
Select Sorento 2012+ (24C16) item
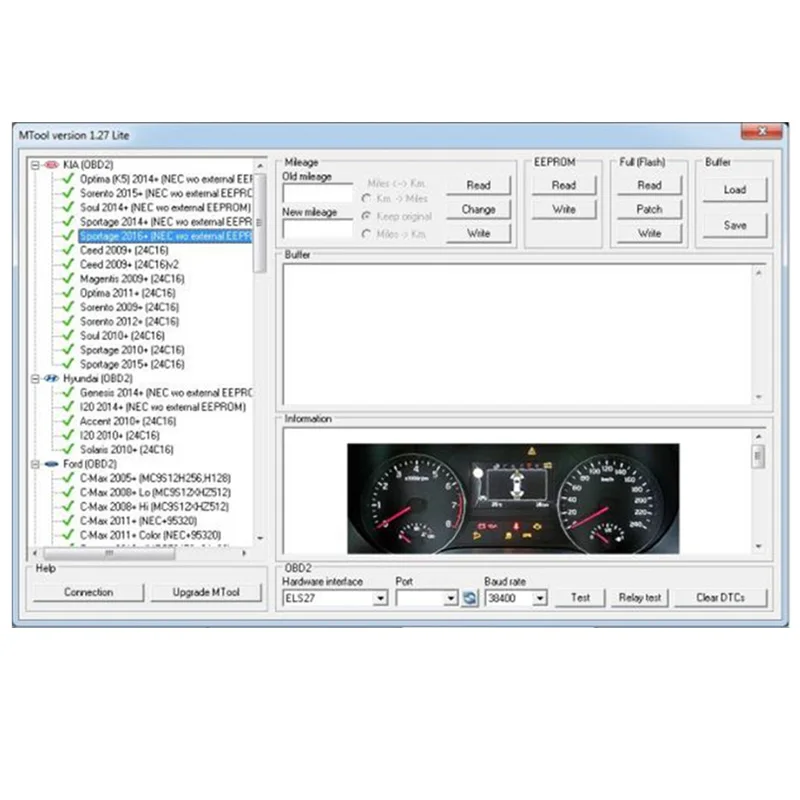(x=130, y=321)
